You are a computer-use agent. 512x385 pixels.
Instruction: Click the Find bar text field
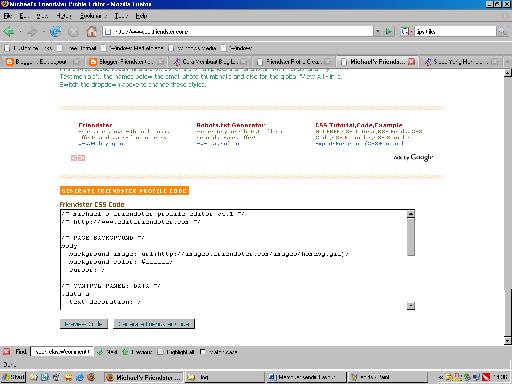pyautogui.click(x=62, y=352)
